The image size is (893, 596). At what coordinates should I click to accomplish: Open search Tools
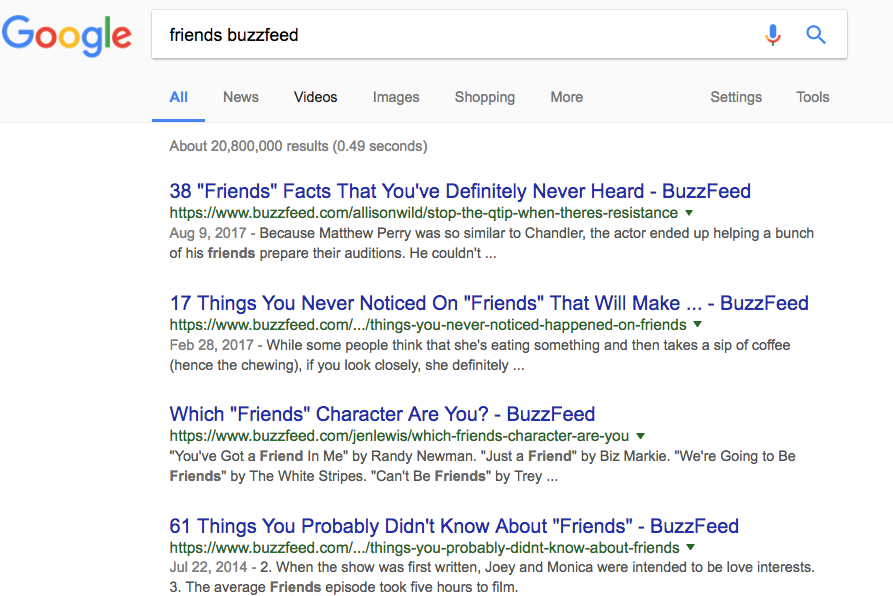click(813, 97)
